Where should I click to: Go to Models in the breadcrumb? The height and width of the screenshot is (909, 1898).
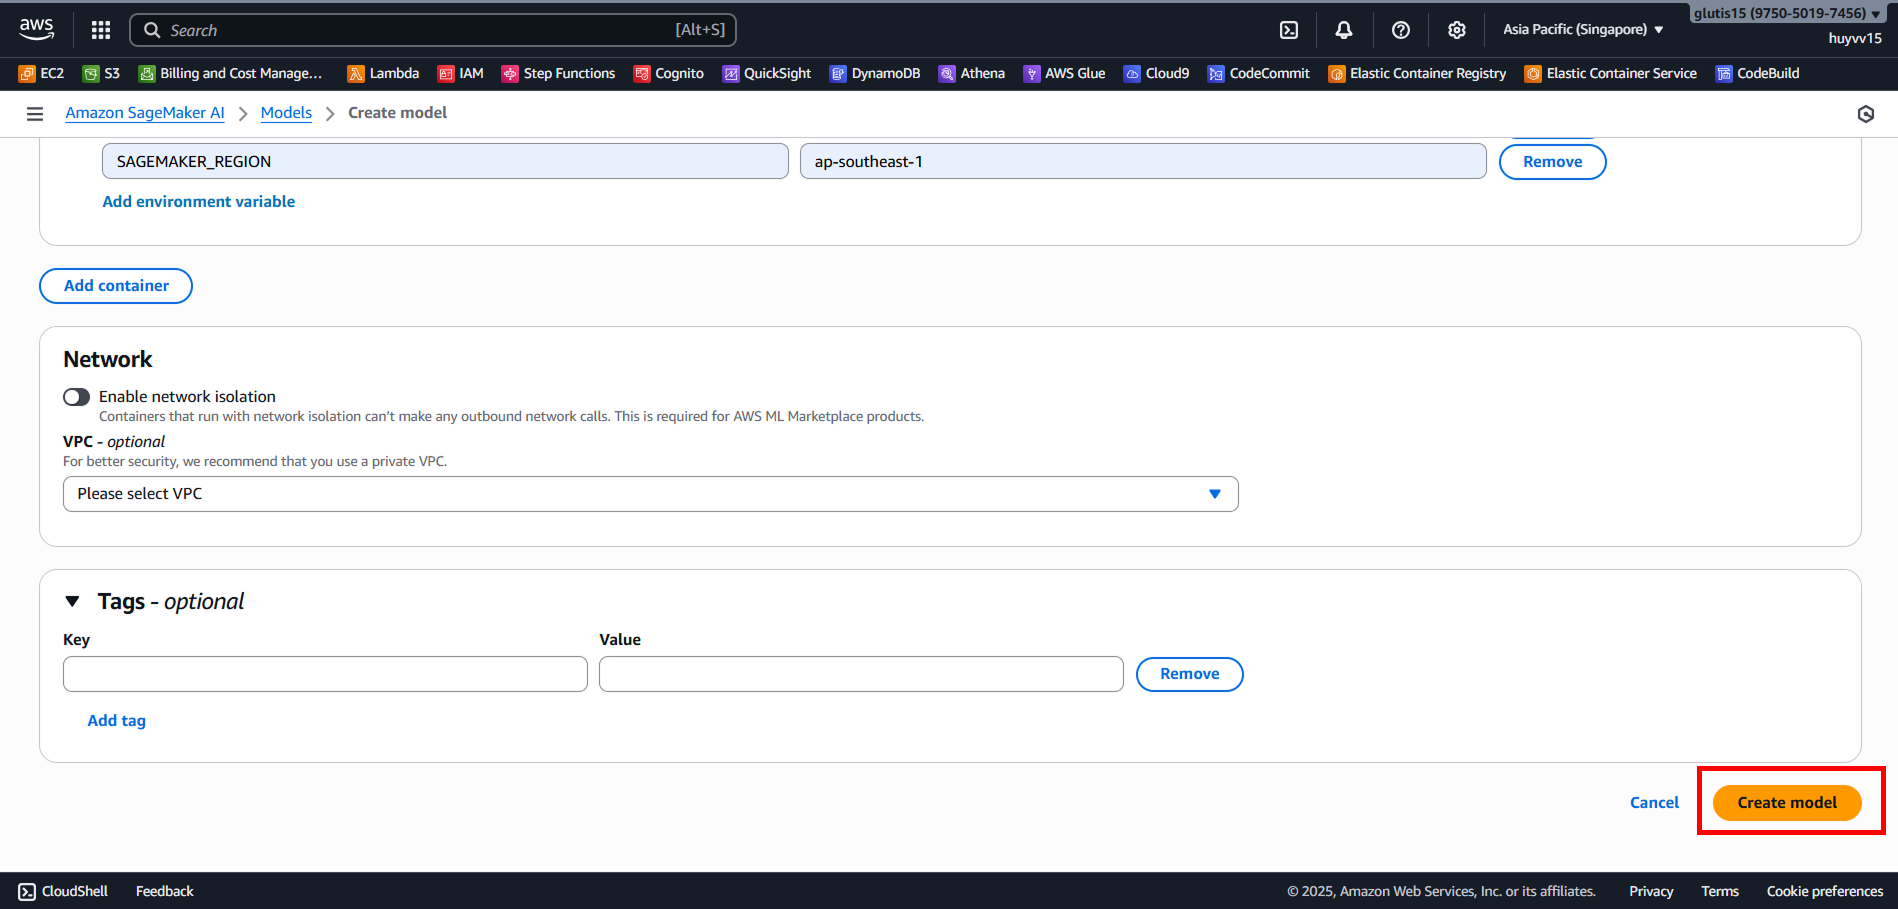coord(286,113)
